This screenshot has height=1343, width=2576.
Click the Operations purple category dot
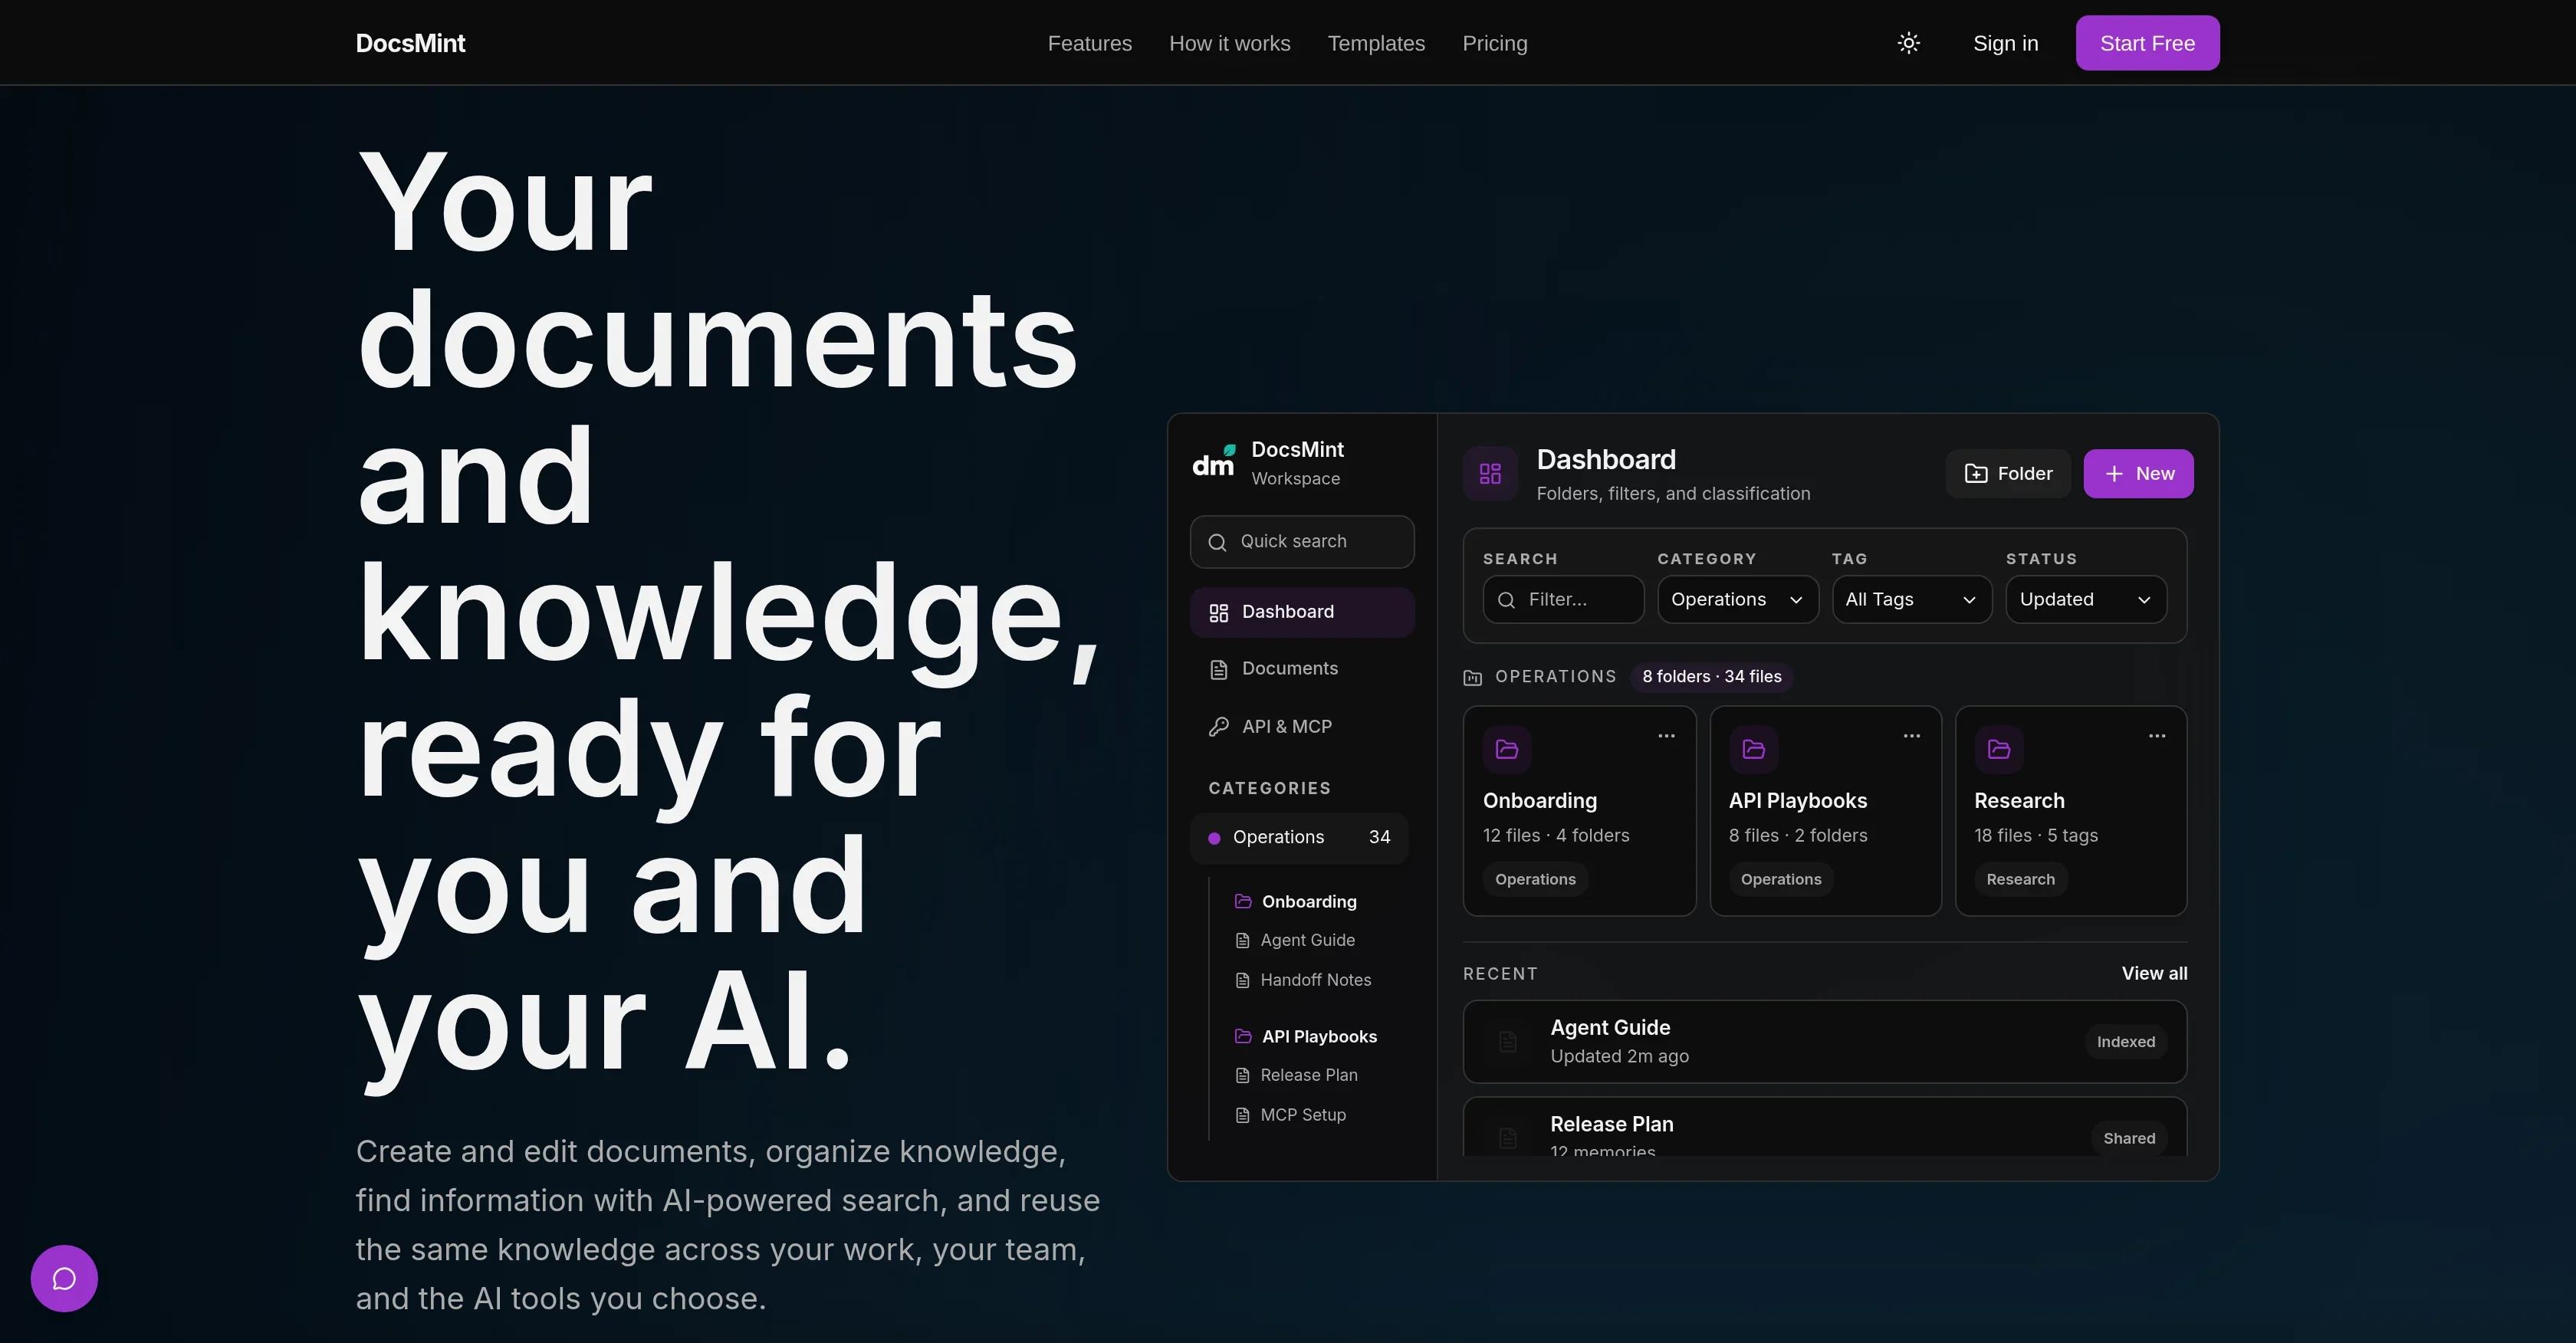coord(1214,838)
